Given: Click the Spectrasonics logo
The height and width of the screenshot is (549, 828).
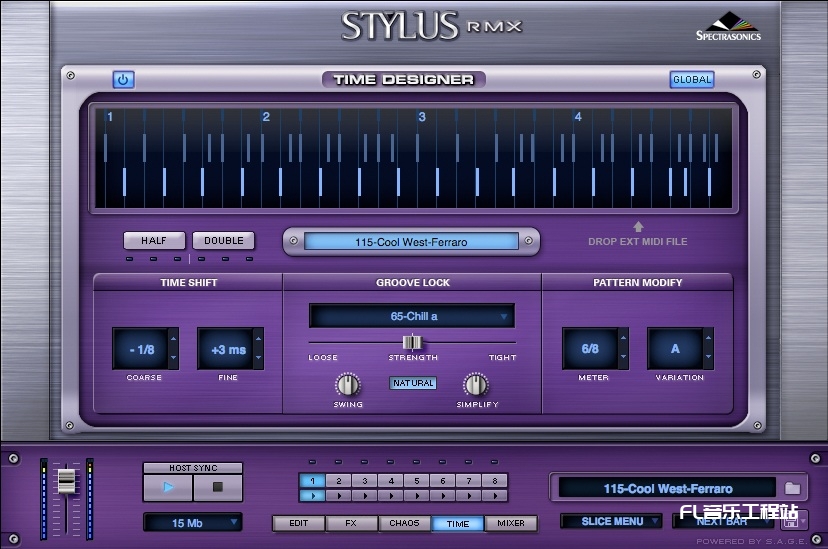Looking at the screenshot, I should point(728,26).
